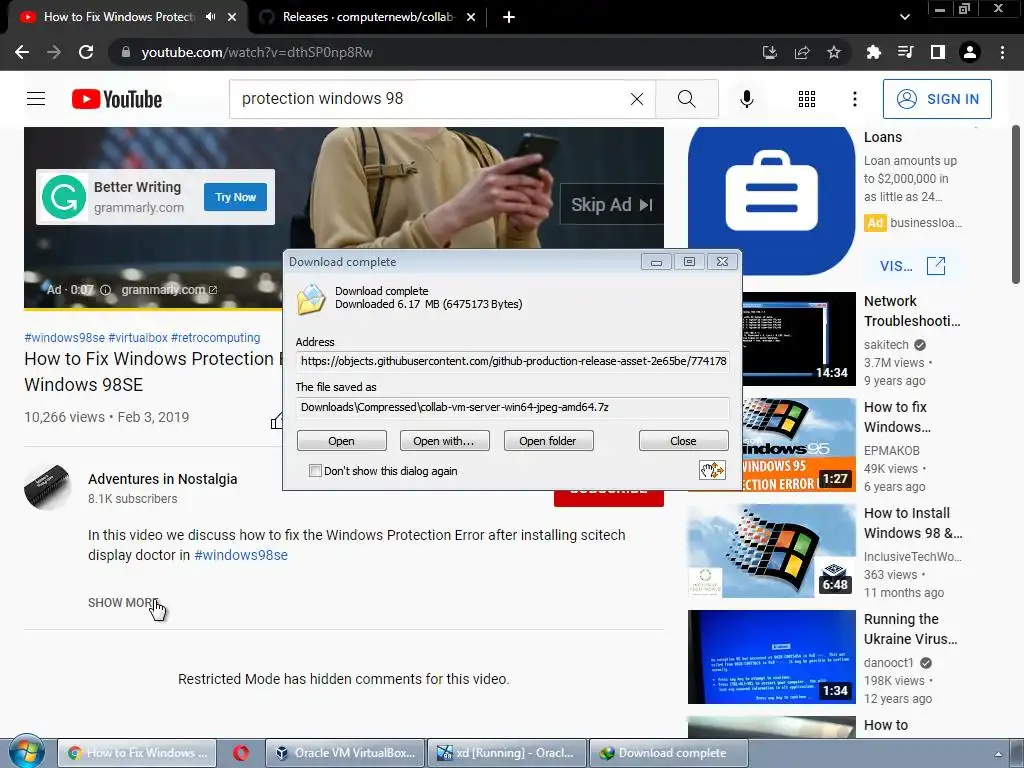The height and width of the screenshot is (768, 1024).
Task: Click the Skip Ad button
Action: click(612, 204)
